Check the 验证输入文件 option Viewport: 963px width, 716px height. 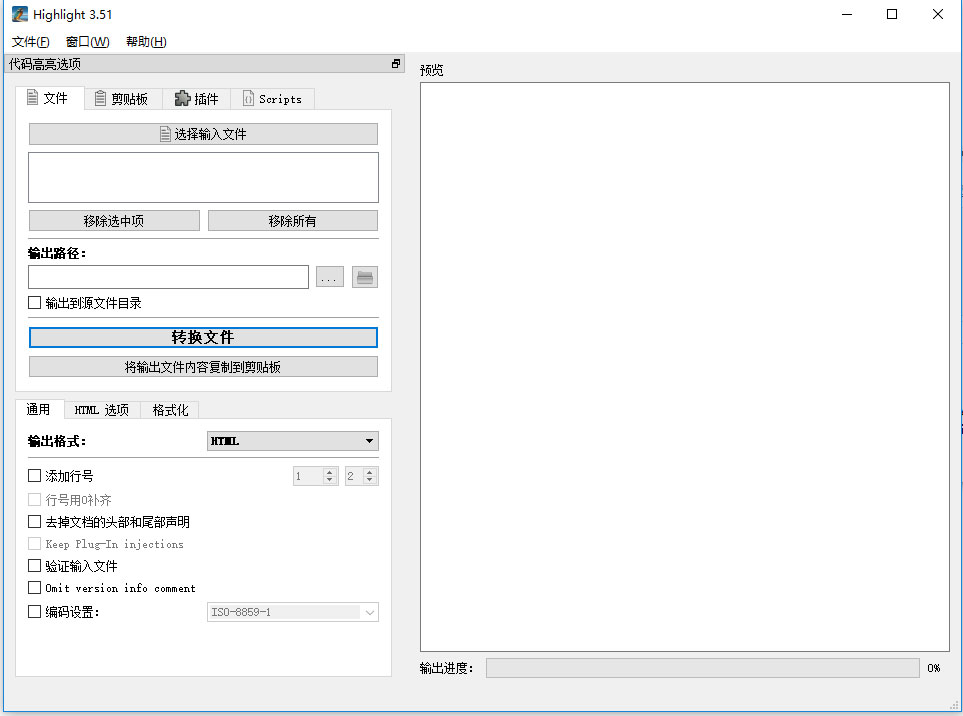(x=35, y=566)
